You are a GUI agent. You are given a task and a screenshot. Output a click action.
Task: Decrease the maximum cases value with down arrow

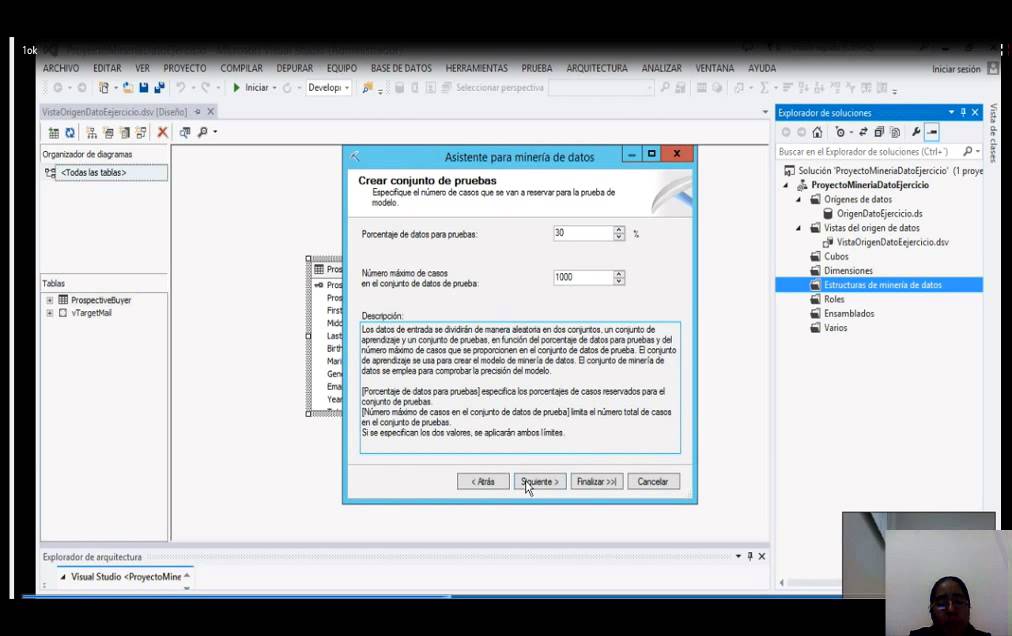click(619, 282)
